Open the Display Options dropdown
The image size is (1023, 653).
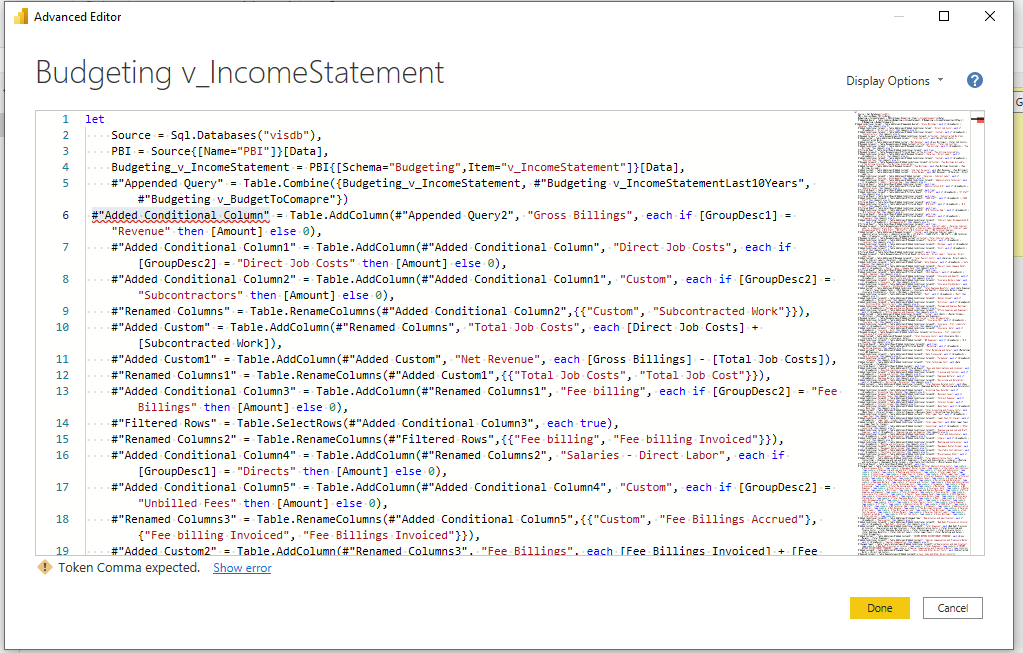pyautogui.click(x=894, y=81)
